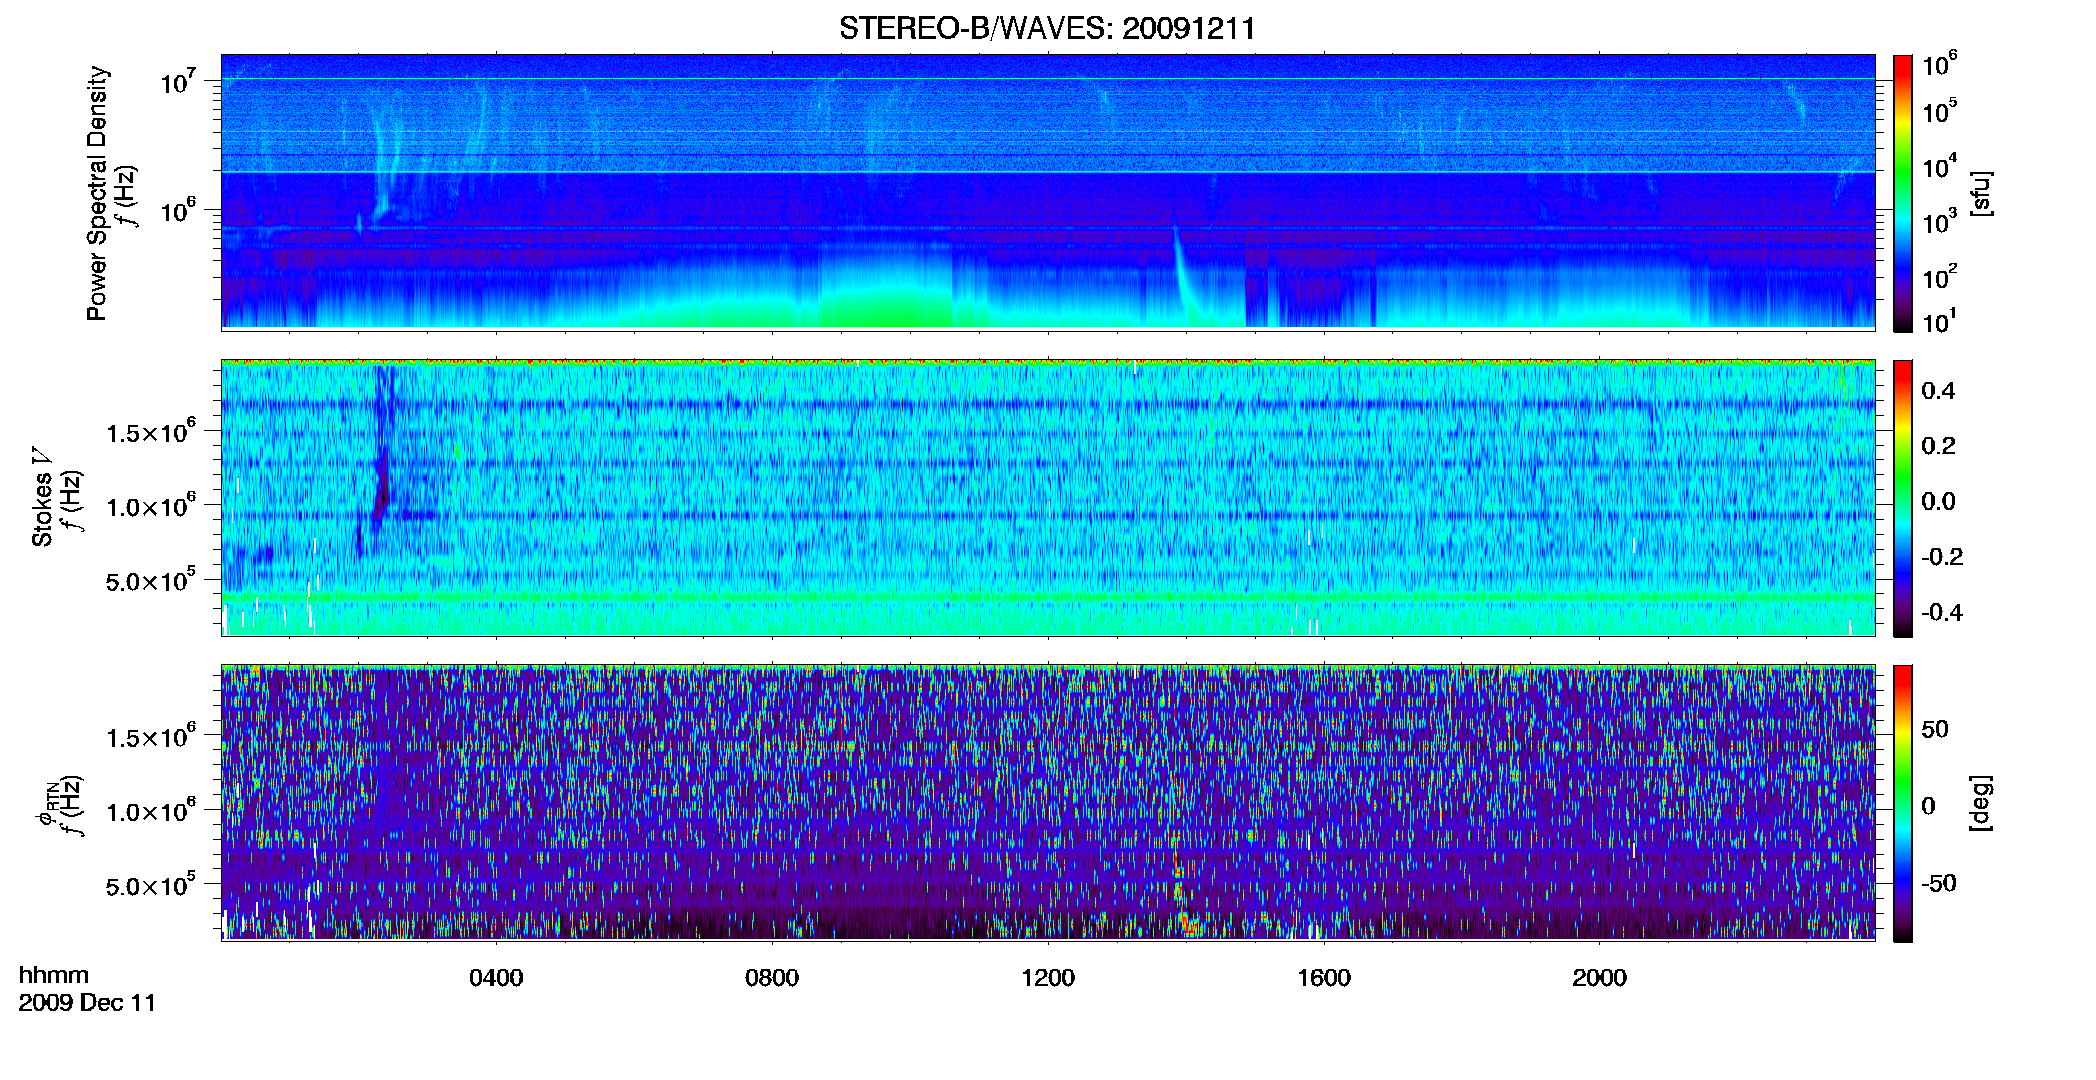This screenshot has width=2096, height=1080.
Task: Click the "0.4" value on the Stokes V color bar
Action: [x=1938, y=391]
